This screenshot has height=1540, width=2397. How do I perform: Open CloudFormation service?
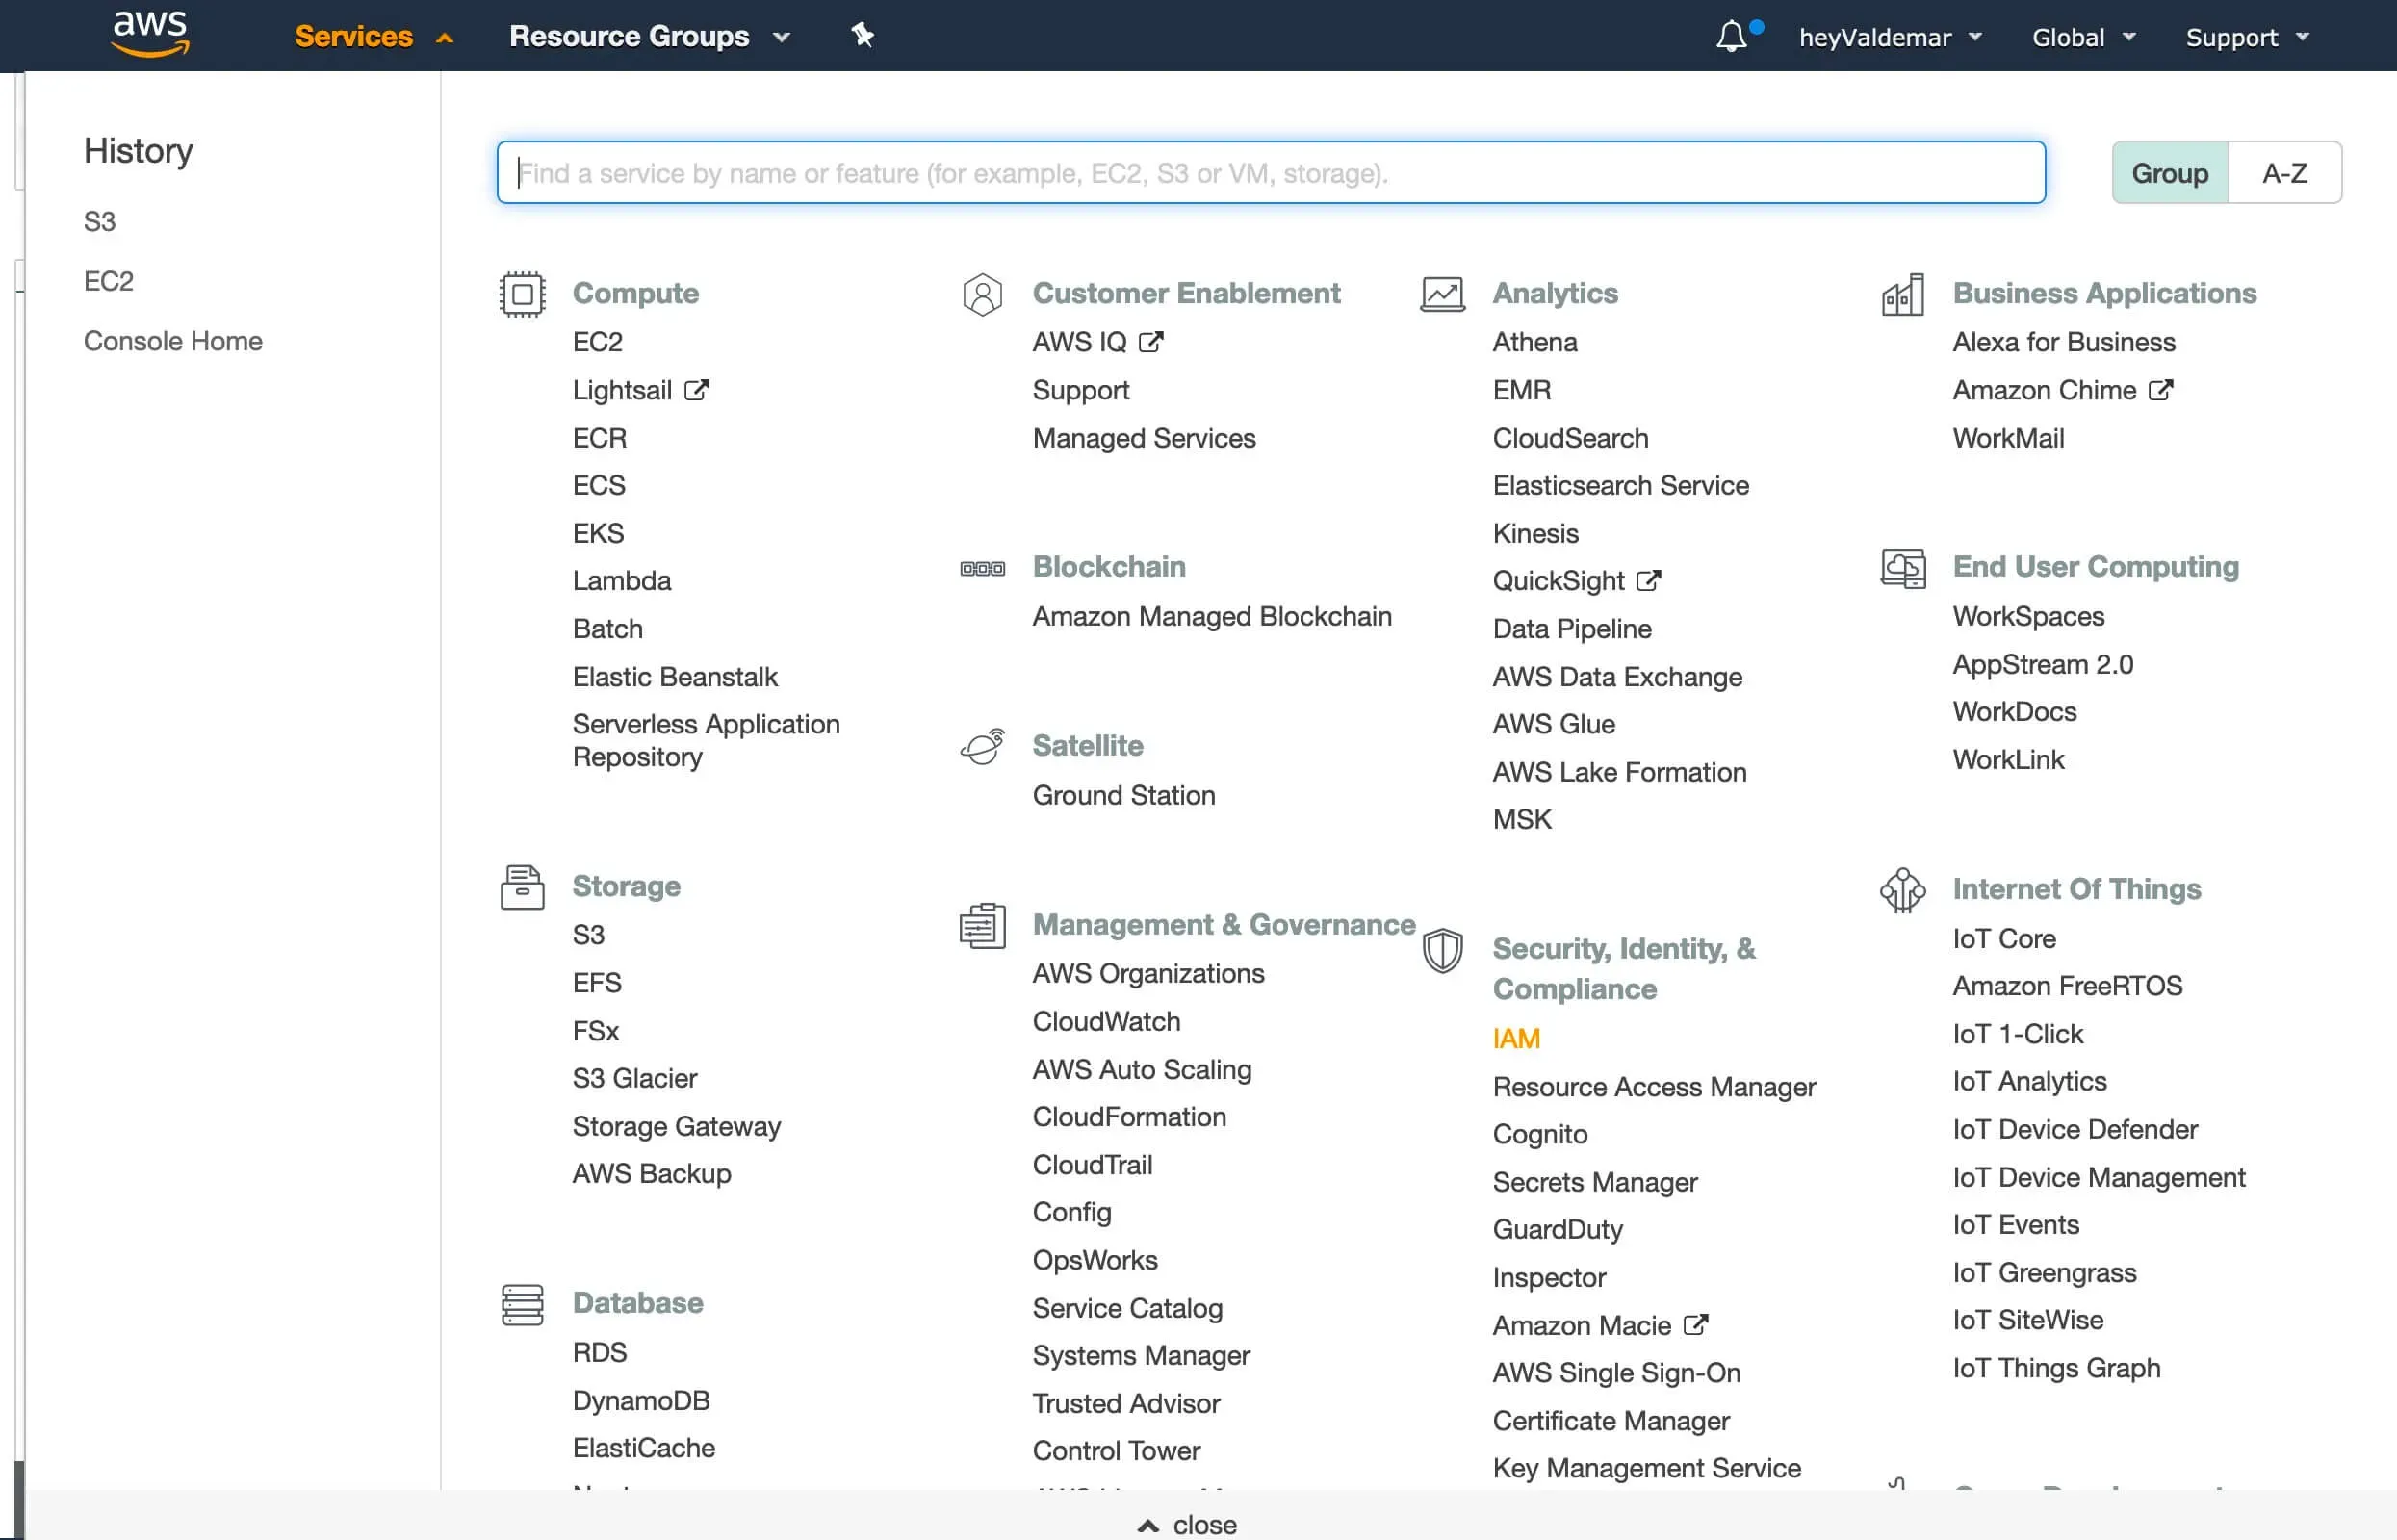click(x=1129, y=1117)
